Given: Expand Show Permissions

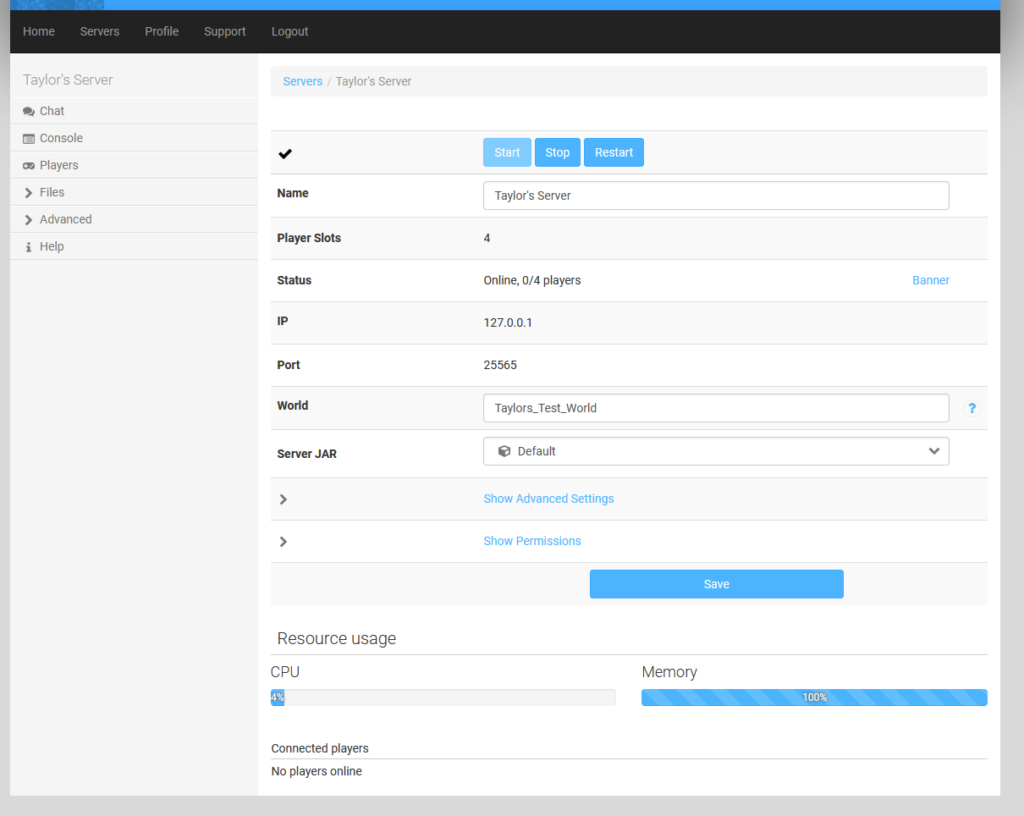Looking at the screenshot, I should click(532, 540).
